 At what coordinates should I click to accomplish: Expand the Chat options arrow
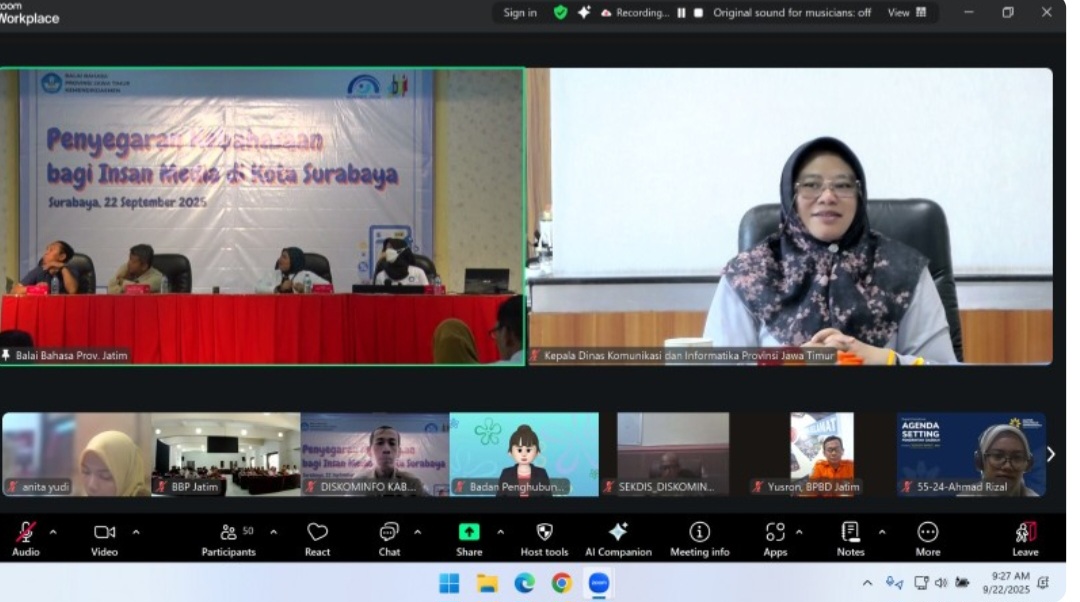[417, 532]
